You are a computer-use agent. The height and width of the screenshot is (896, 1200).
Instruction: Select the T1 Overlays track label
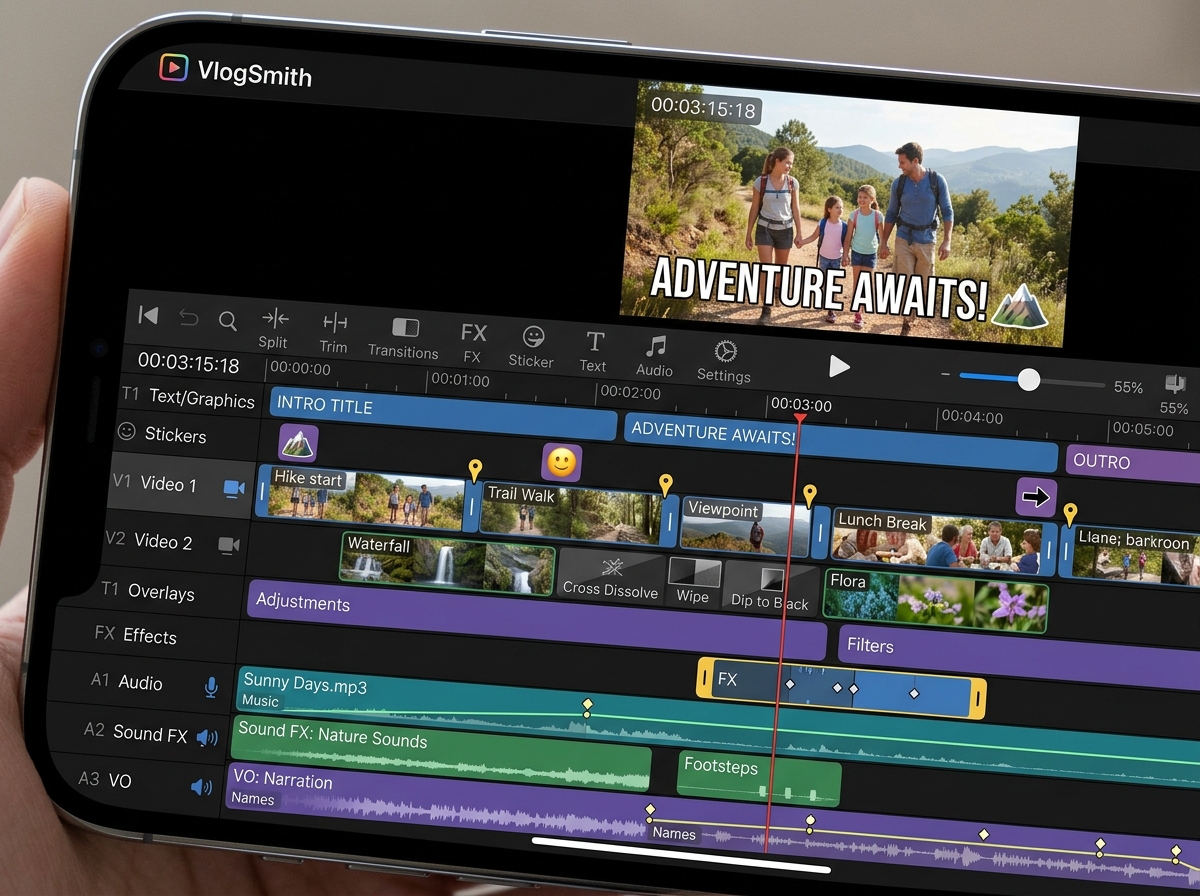tap(148, 591)
